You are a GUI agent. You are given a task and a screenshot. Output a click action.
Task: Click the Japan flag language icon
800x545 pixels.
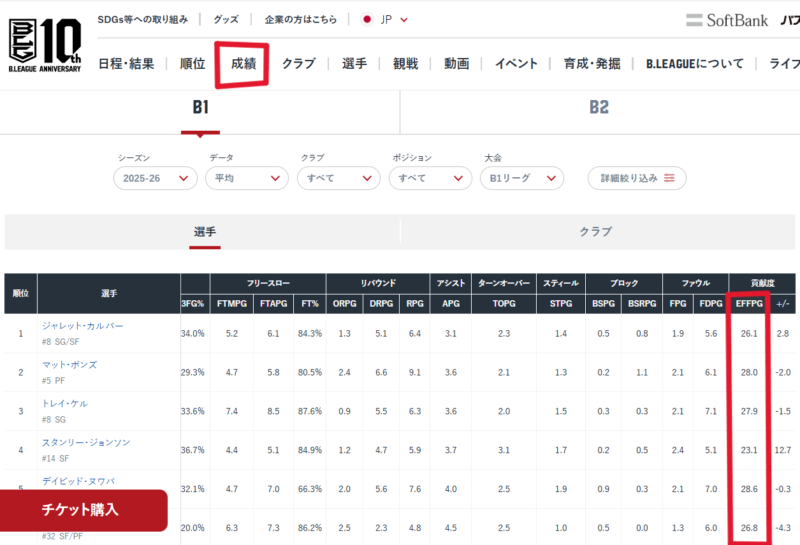[367, 19]
